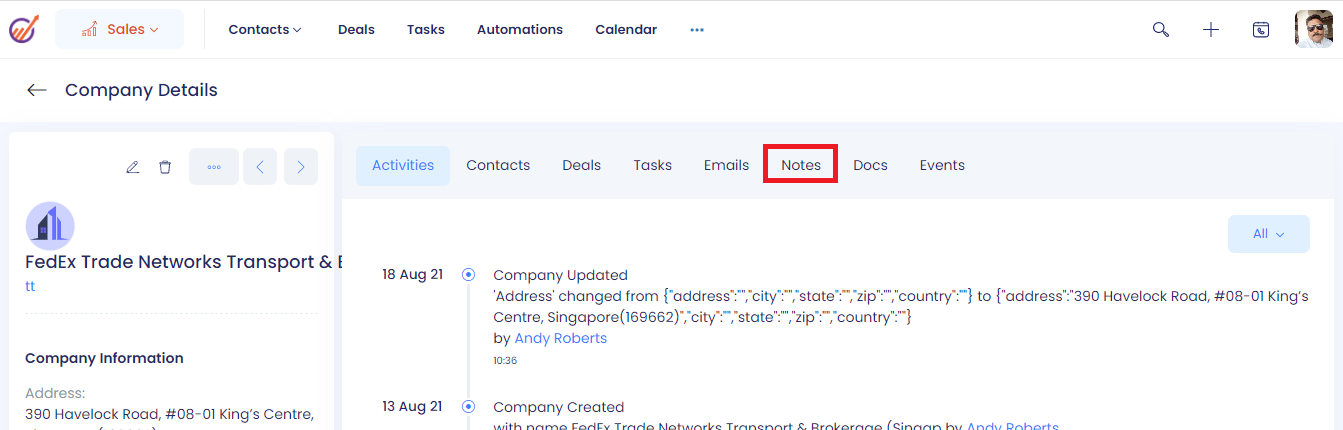The image size is (1343, 430).
Task: Click Andy Roberts link under Company Updated
Action: [561, 338]
